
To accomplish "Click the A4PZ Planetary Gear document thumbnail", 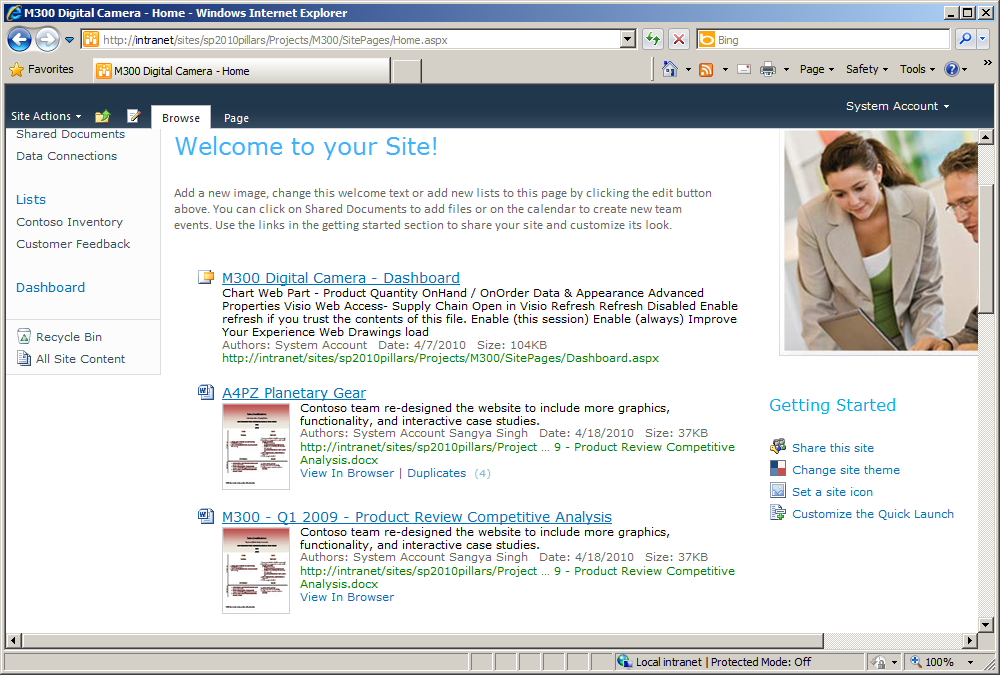I will pos(256,447).
